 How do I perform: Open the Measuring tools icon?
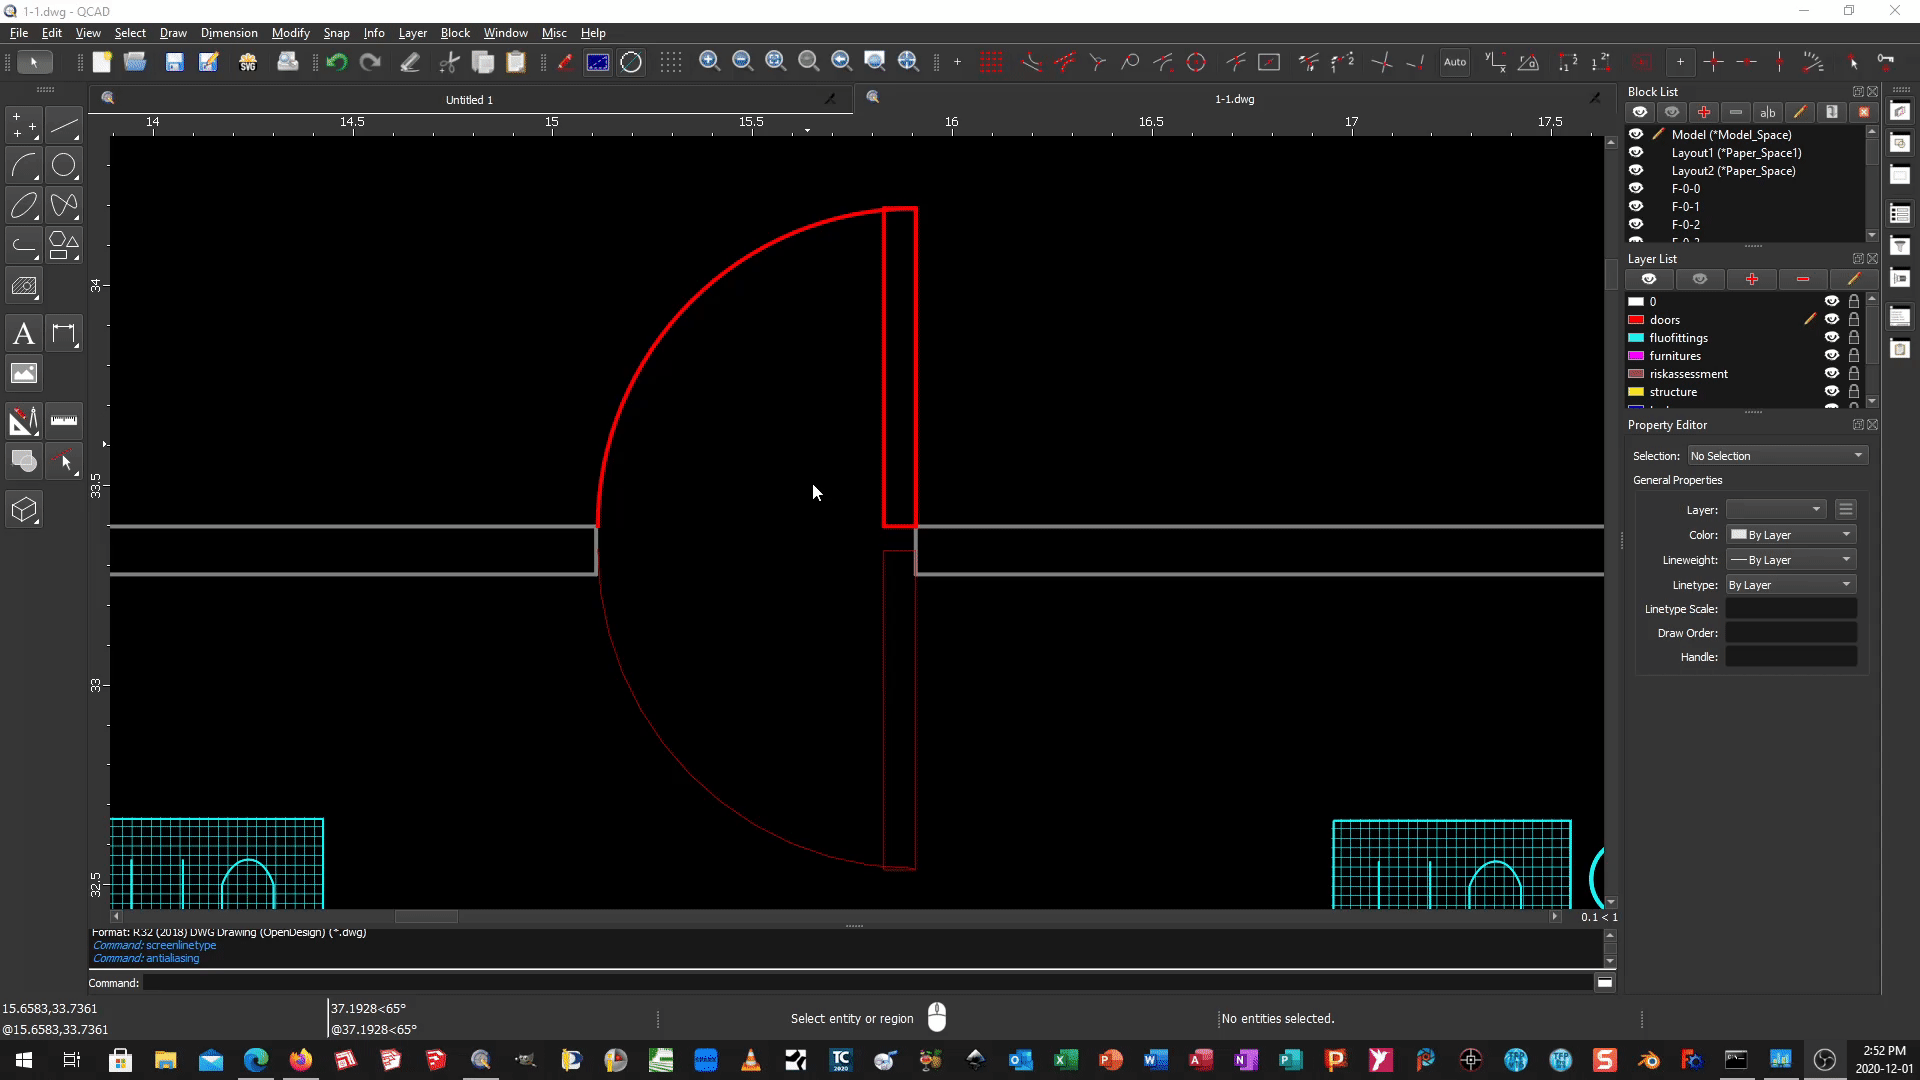(63, 421)
